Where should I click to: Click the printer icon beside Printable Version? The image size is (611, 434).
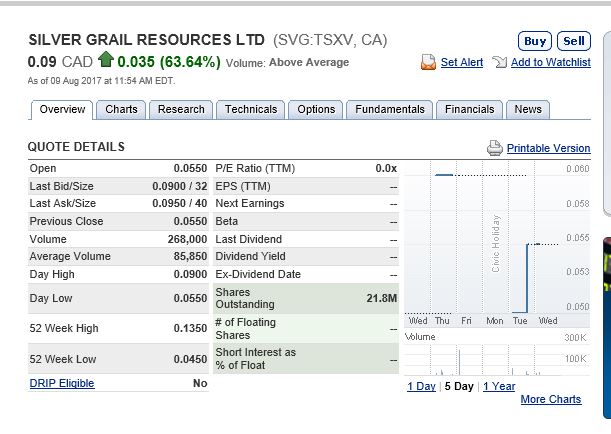(494, 148)
